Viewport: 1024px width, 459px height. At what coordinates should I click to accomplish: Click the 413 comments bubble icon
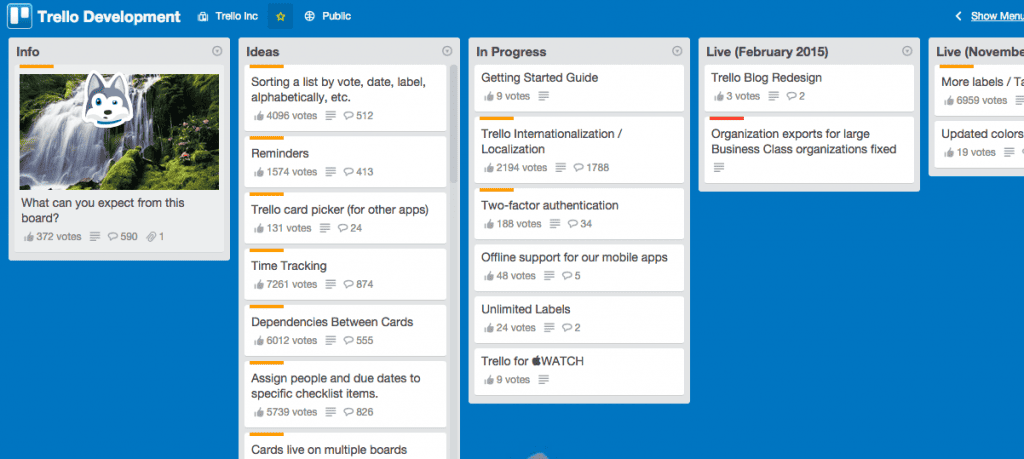coord(348,172)
